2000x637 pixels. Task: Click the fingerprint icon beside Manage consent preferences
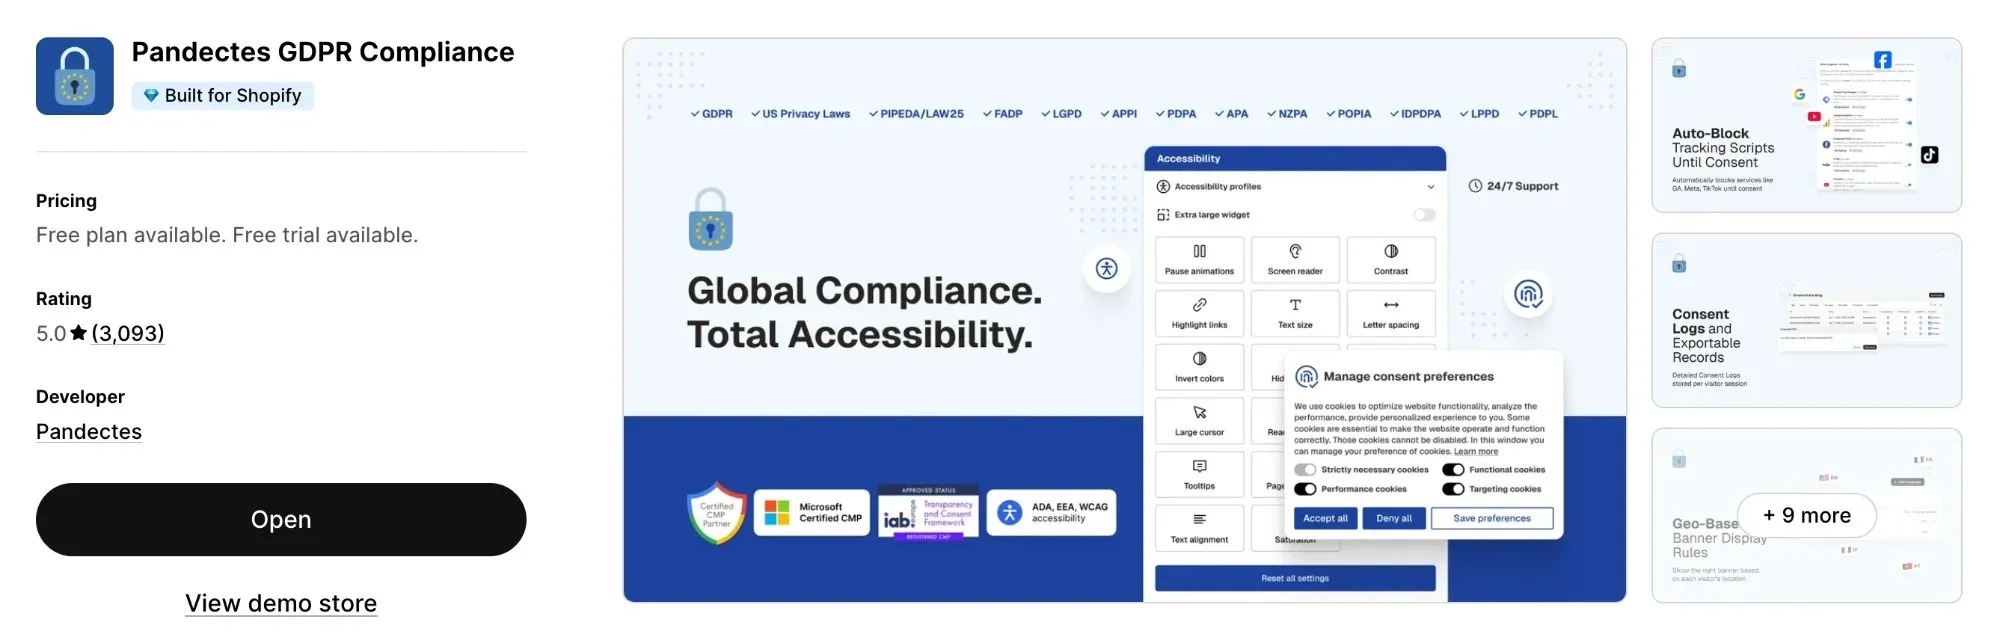[x=1306, y=376]
